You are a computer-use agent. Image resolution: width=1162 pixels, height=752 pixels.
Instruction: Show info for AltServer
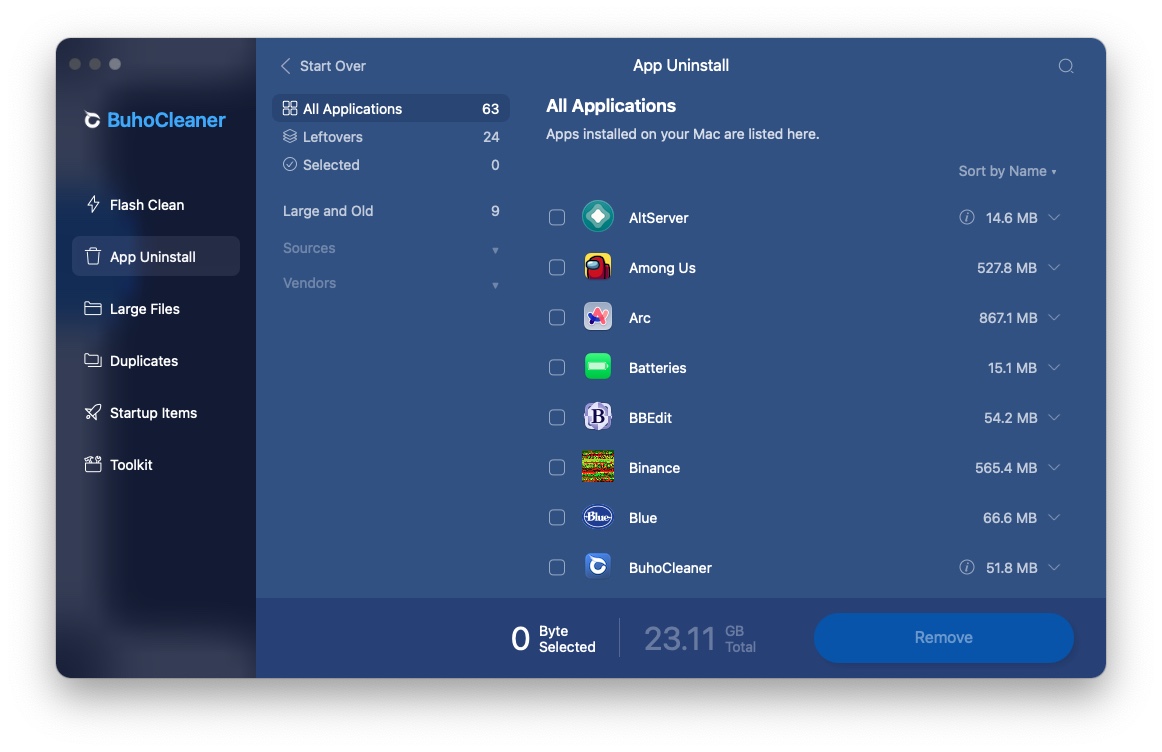[966, 217]
